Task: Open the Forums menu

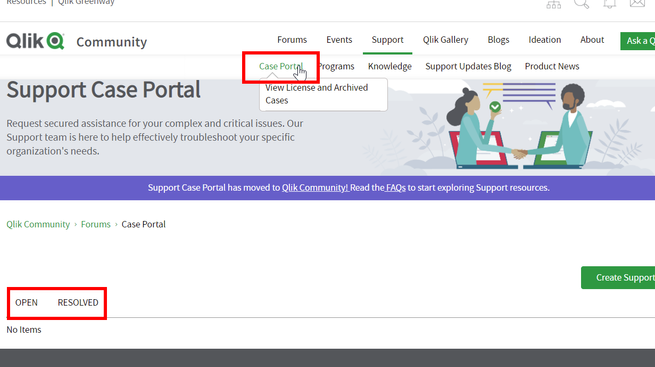Action: coord(292,40)
